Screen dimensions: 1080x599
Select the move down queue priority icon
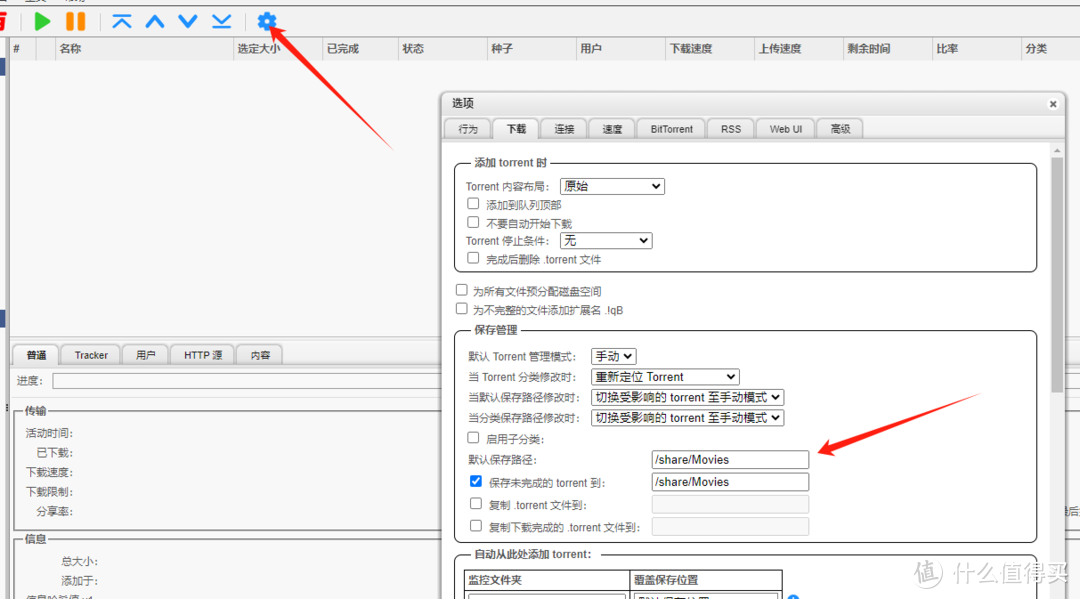[187, 21]
